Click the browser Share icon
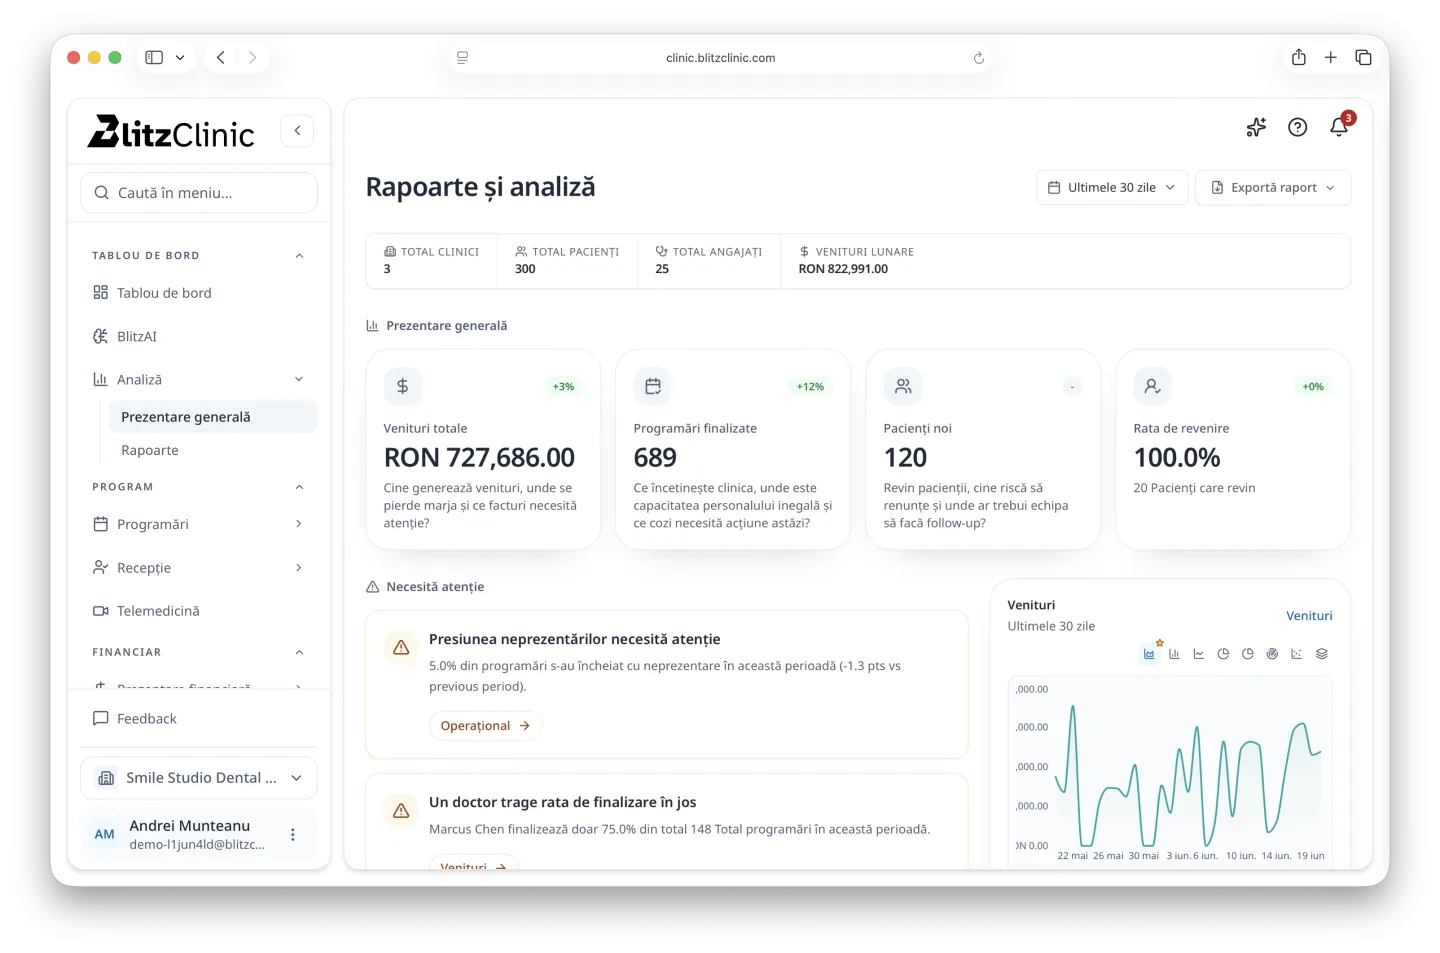The height and width of the screenshot is (953, 1440). (x=1298, y=57)
